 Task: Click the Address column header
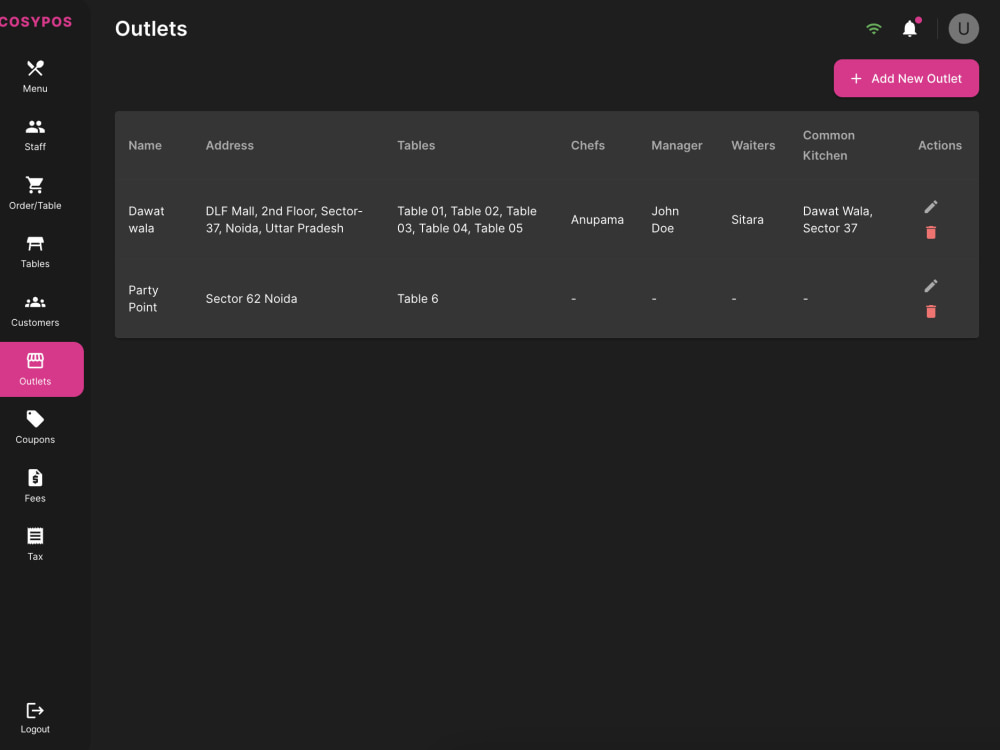(x=230, y=145)
